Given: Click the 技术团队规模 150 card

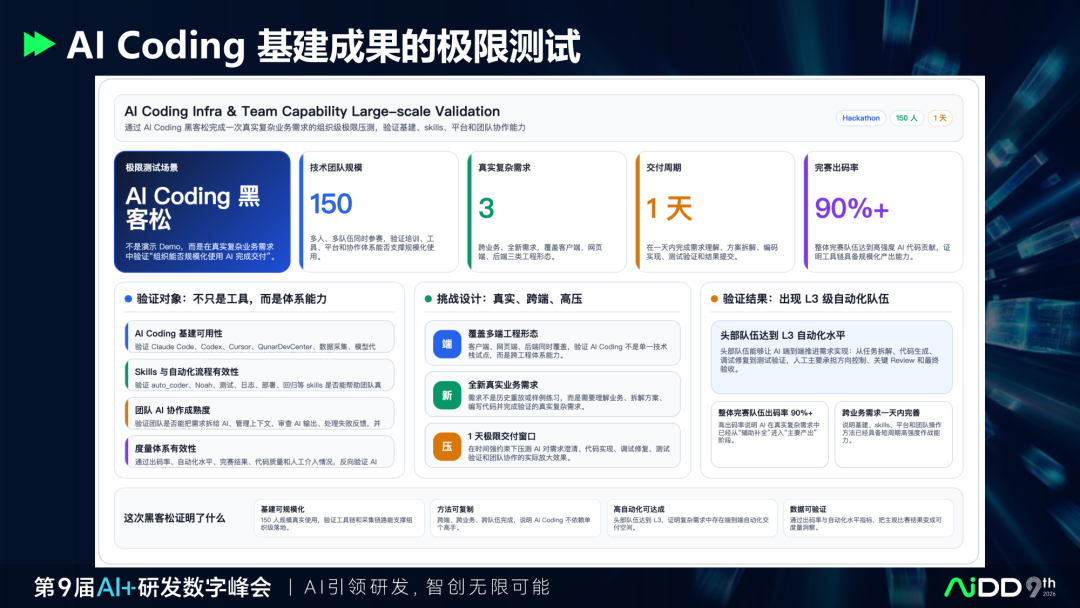Looking at the screenshot, I should pos(379,211).
